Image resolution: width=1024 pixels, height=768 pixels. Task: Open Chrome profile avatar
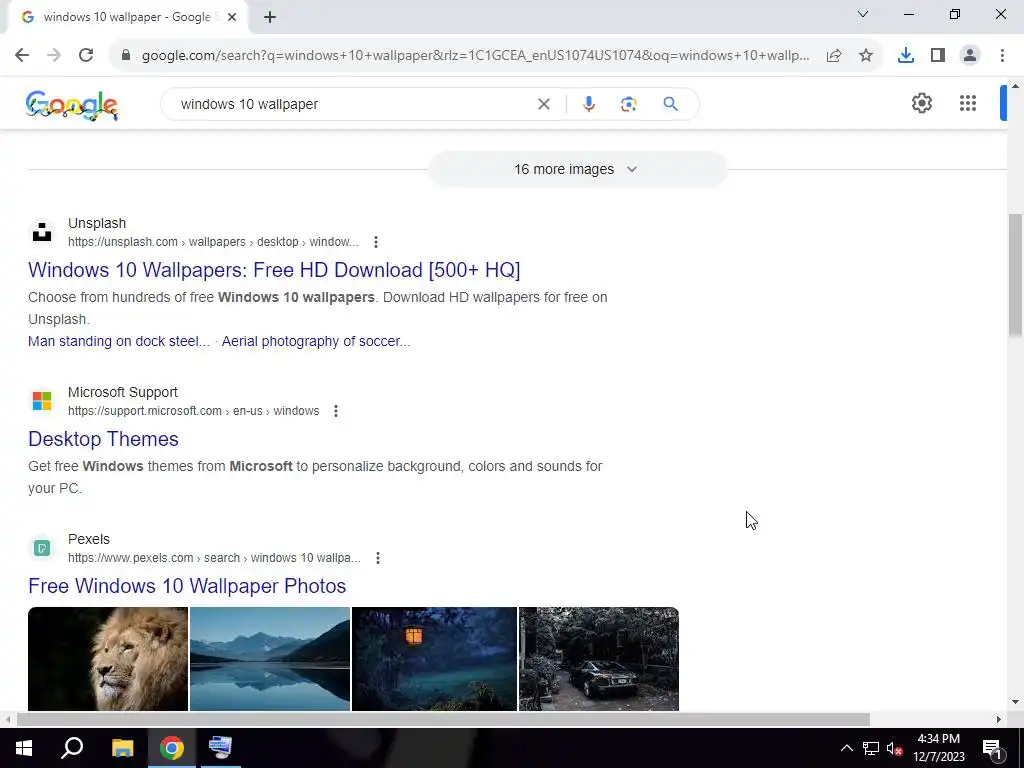click(970, 56)
